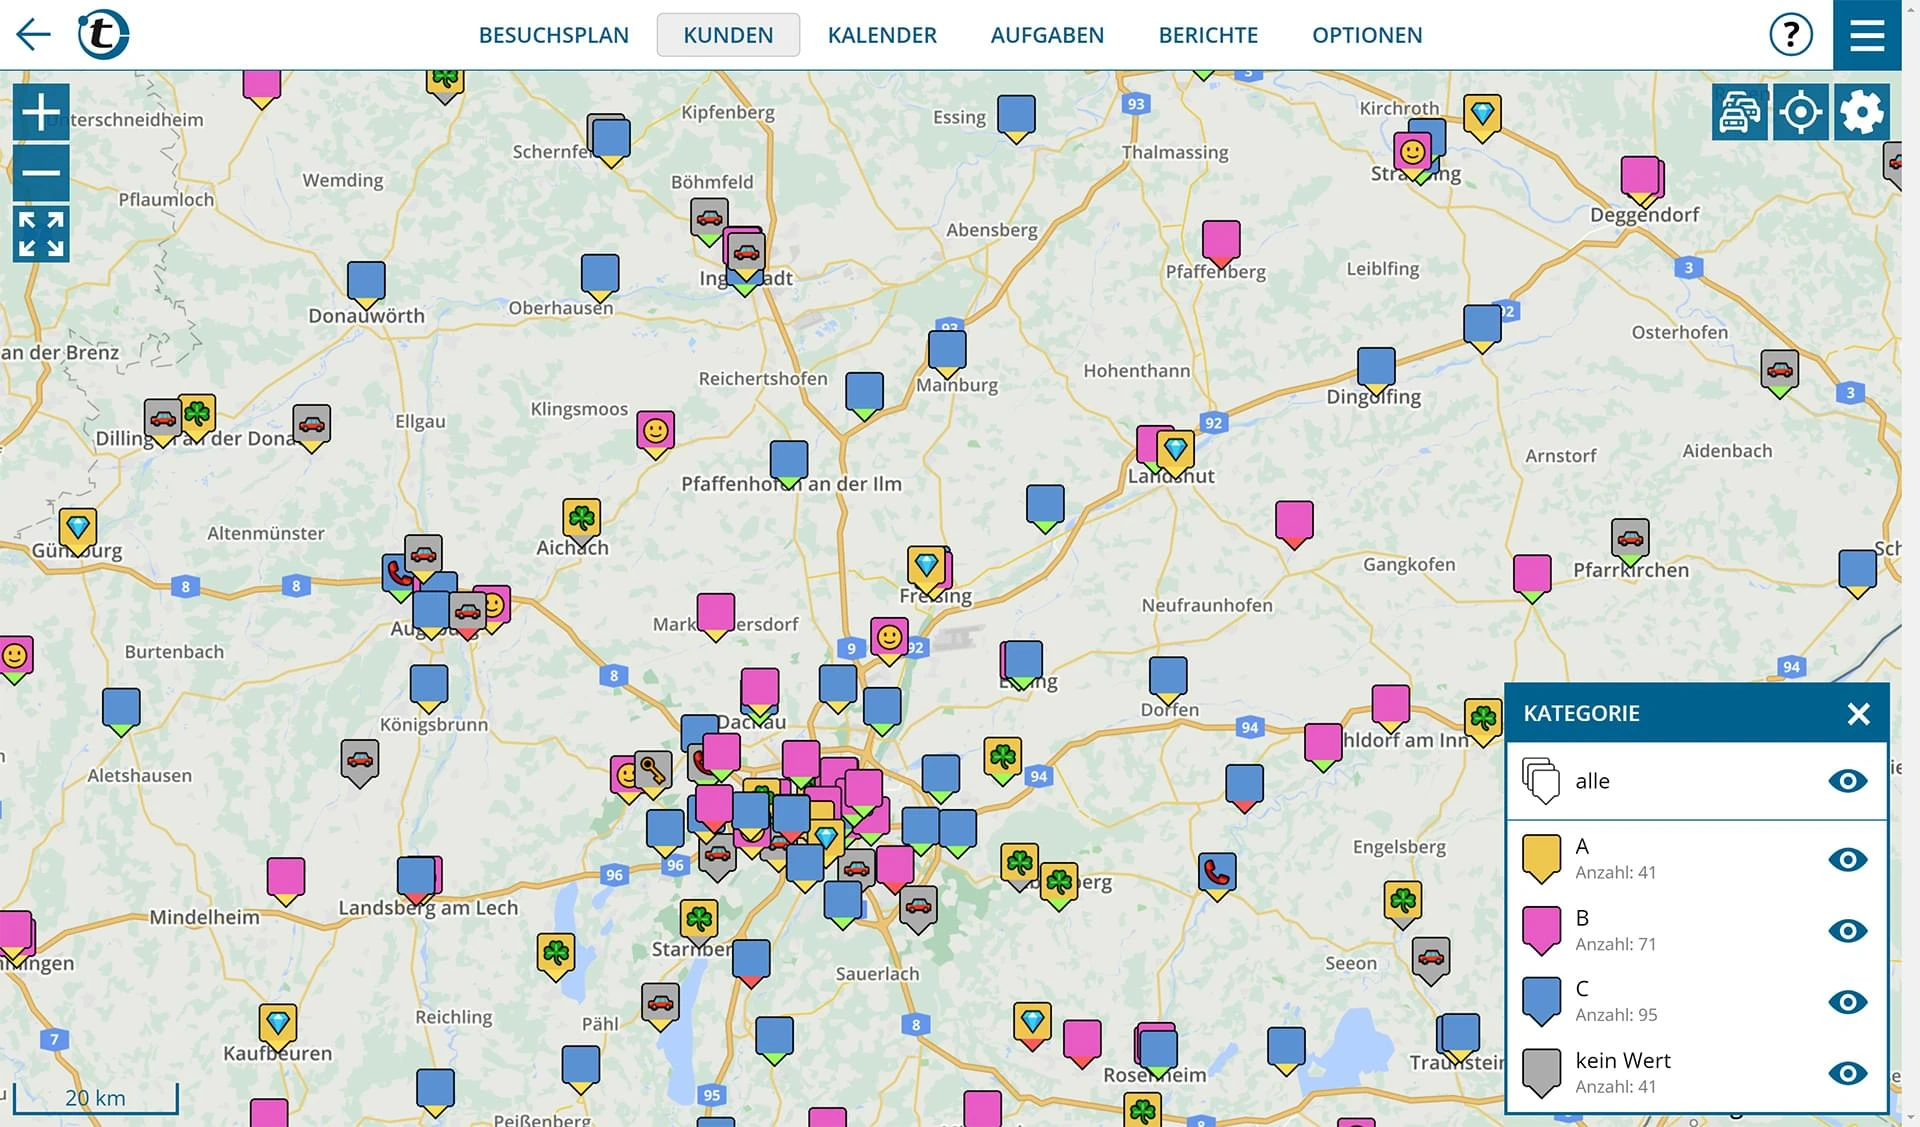Click the 'B Anzahl: 71' category row label

[x=1615, y=930]
